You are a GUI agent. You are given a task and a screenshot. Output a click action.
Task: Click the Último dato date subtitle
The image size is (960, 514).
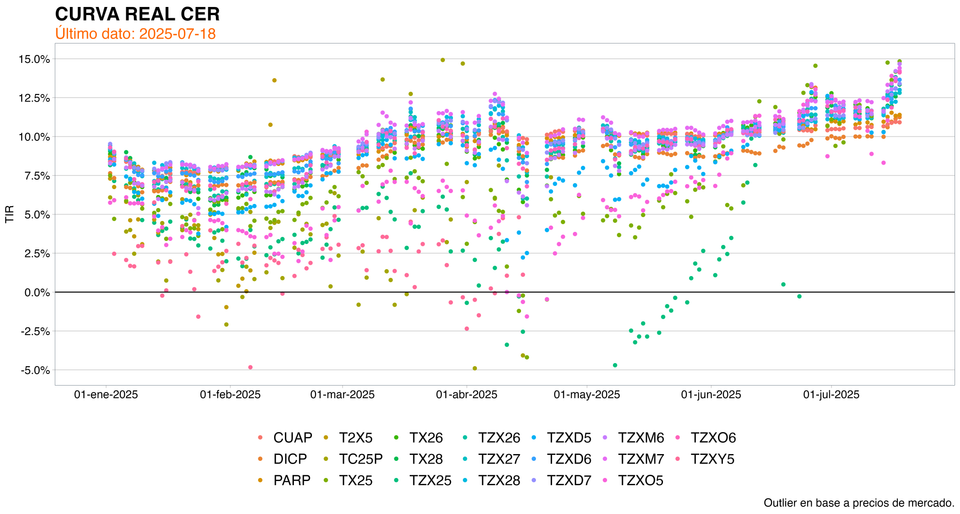click(135, 34)
